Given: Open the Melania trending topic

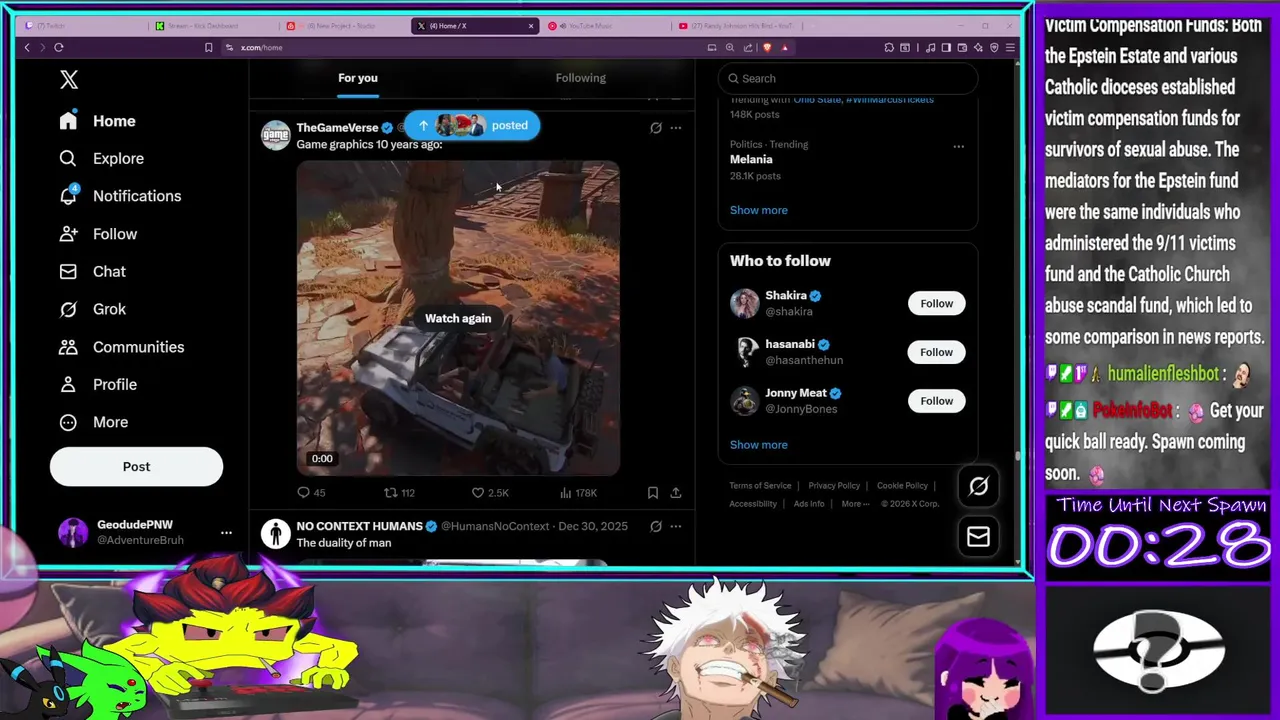Looking at the screenshot, I should [751, 160].
